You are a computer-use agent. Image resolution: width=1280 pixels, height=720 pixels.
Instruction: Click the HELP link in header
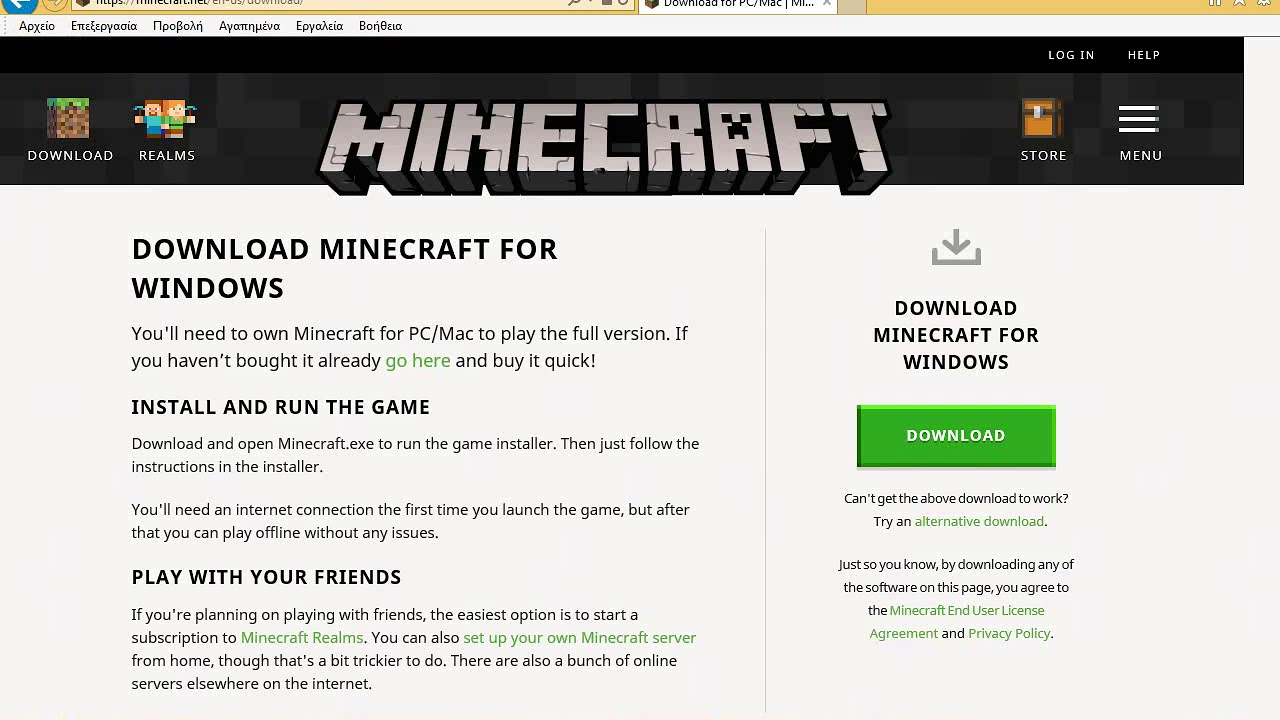point(1144,55)
